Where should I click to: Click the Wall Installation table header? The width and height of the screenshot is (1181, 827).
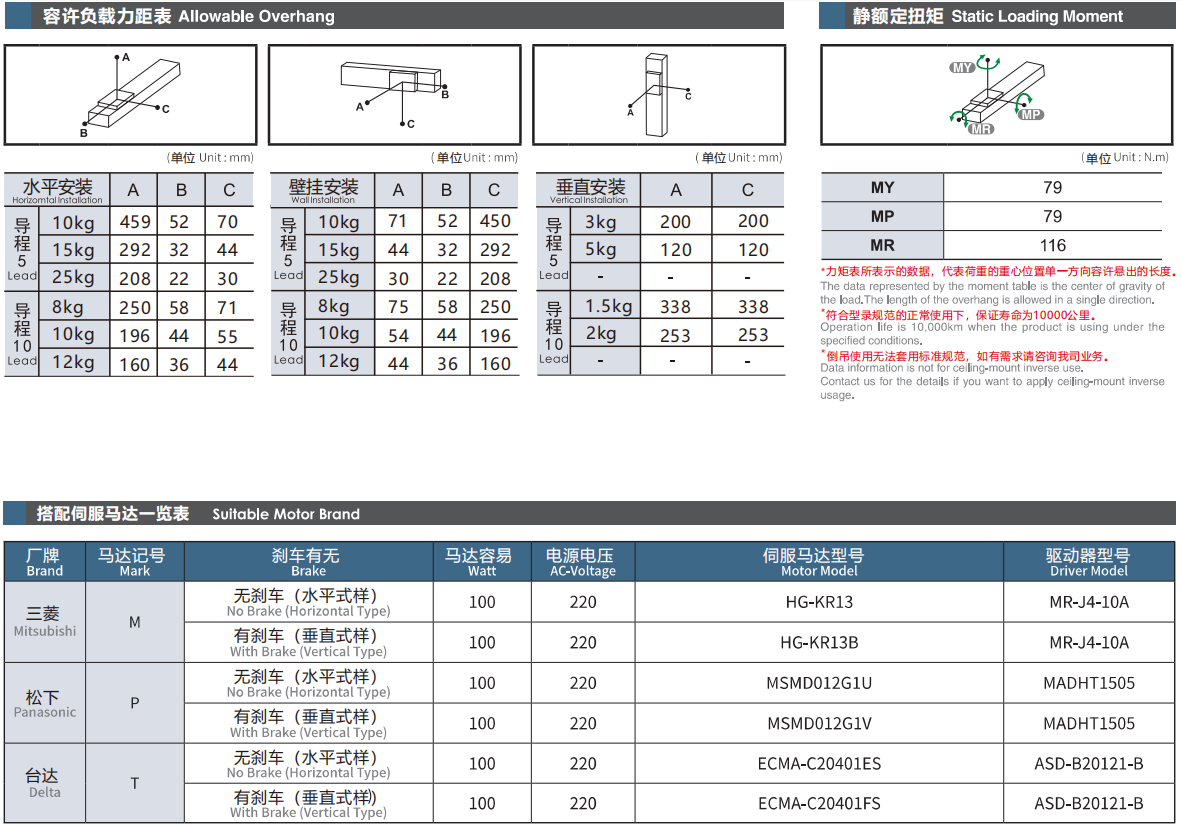(322, 190)
